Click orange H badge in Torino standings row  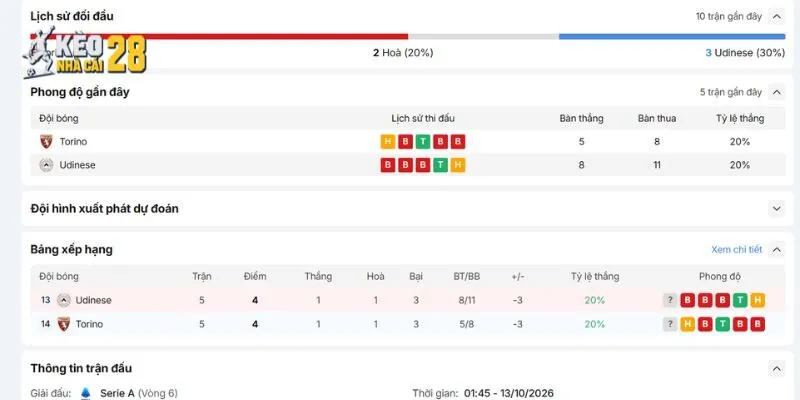click(x=687, y=324)
